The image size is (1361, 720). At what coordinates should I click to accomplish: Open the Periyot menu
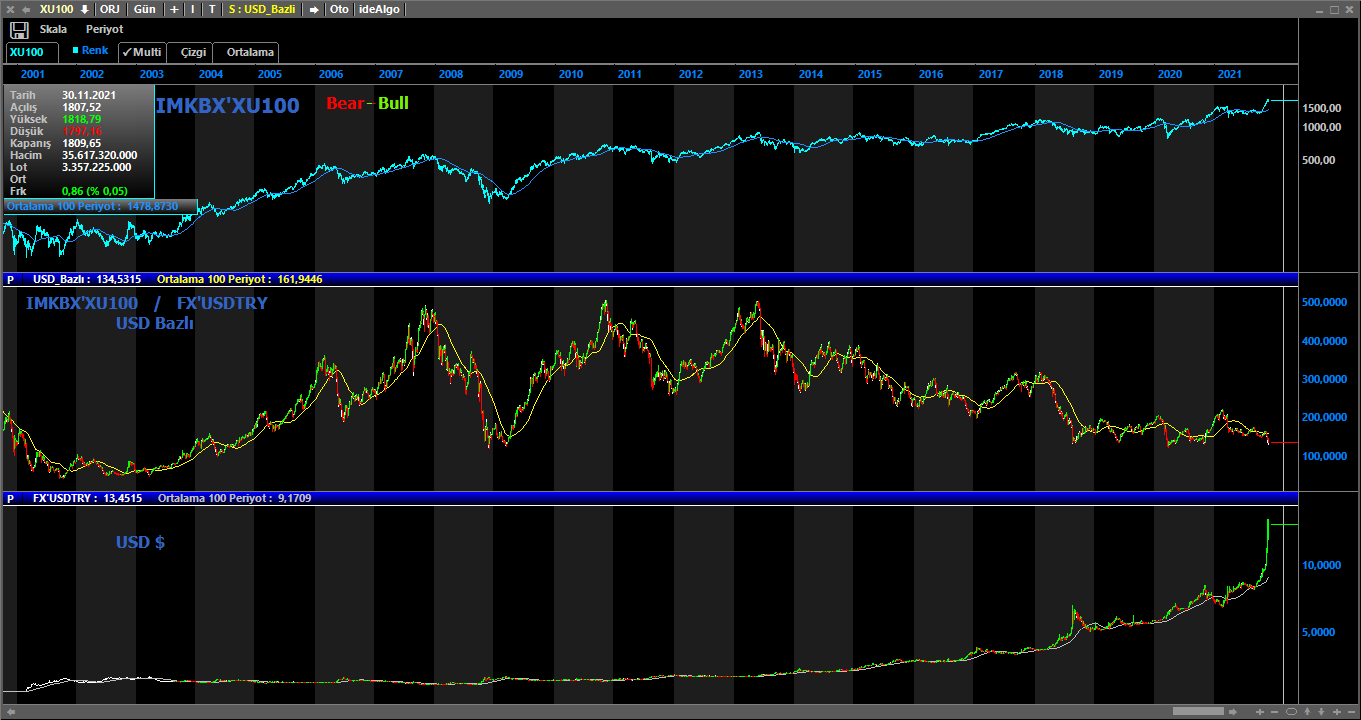104,30
